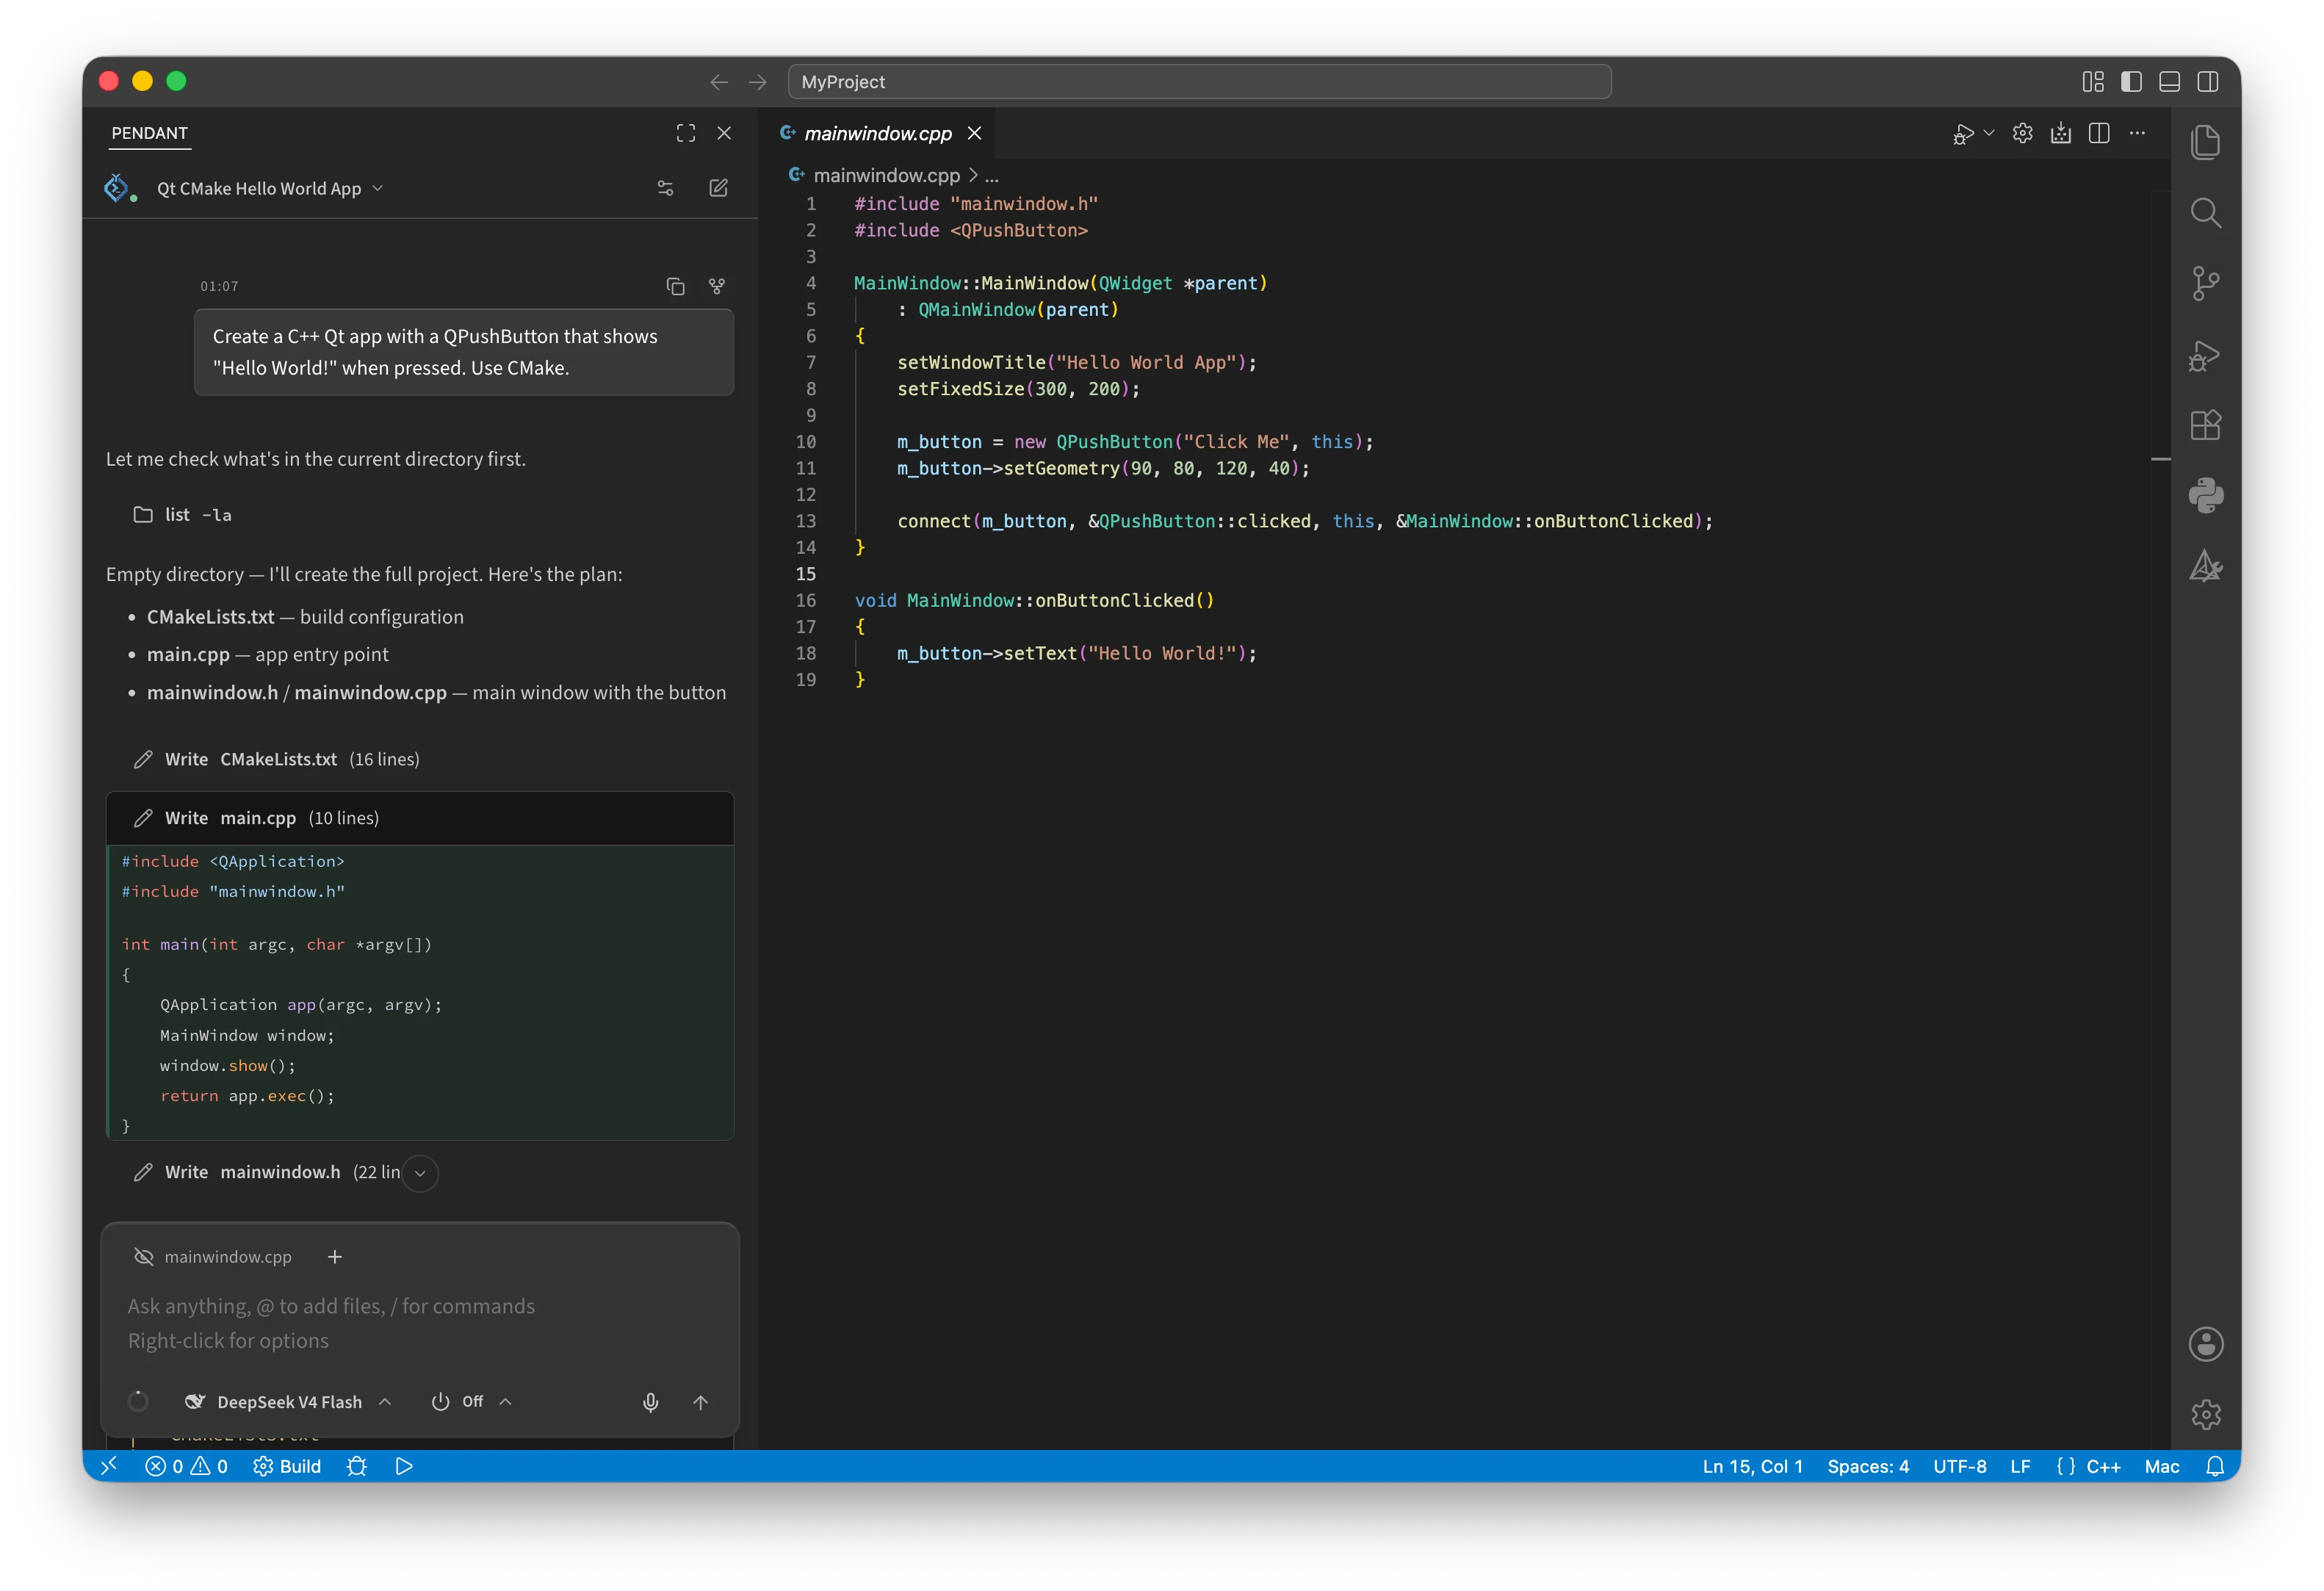This screenshot has width=2324, height=1591.
Task: Open the Extensions view
Action: pyautogui.click(x=2205, y=425)
